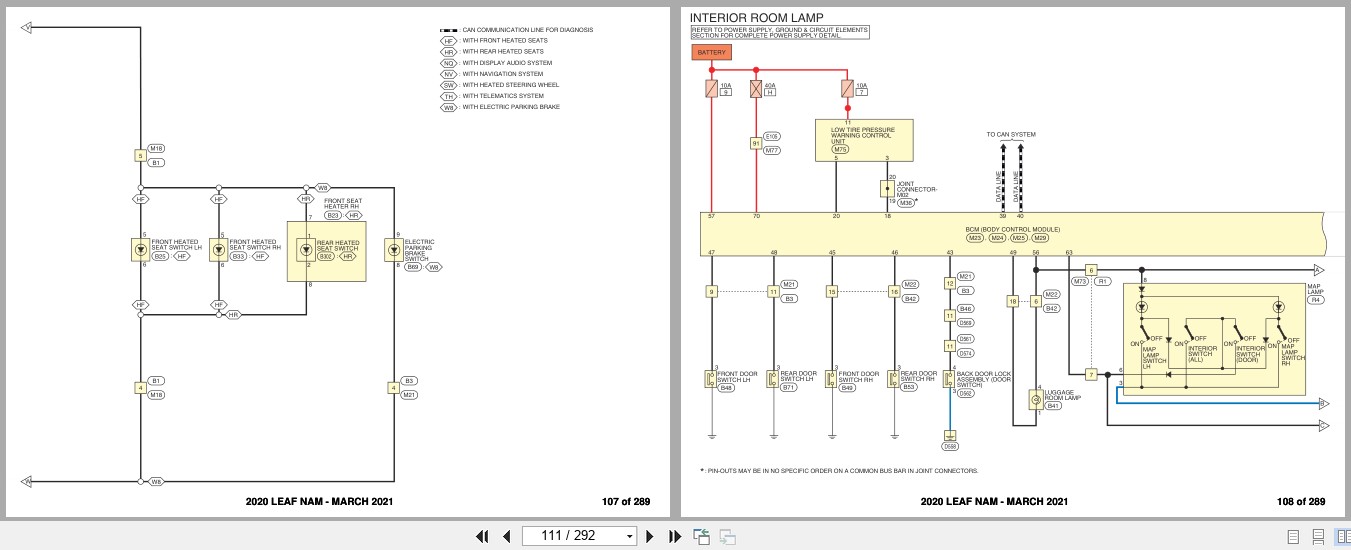This screenshot has height=550, width=1351.
Task: Click the greyed-out forward view icon
Action: pos(727,537)
